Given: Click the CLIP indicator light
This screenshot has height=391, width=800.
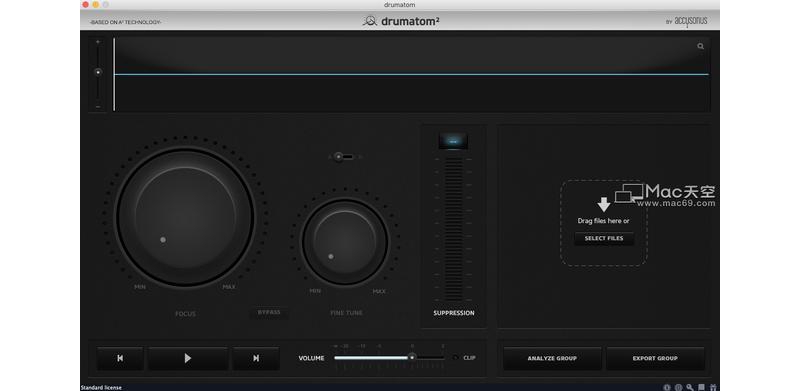Looking at the screenshot, I should coord(456,357).
